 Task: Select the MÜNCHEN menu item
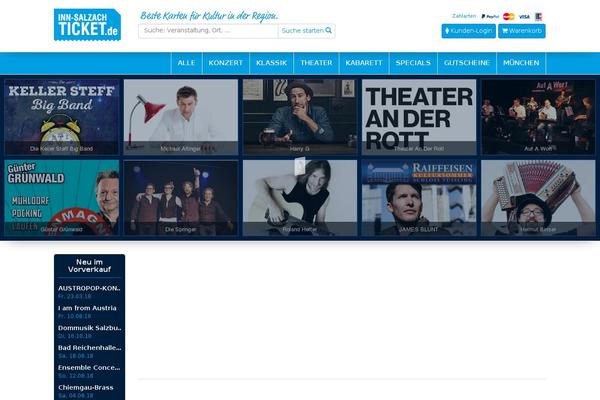coord(521,63)
